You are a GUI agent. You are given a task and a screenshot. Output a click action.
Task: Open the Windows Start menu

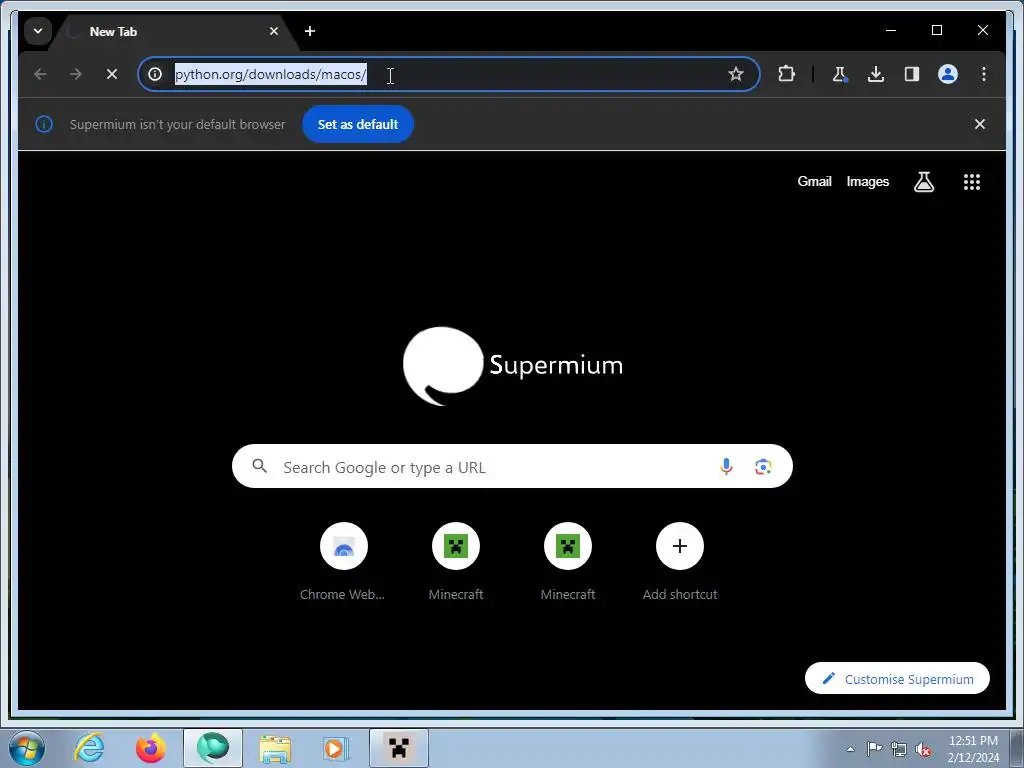27,748
